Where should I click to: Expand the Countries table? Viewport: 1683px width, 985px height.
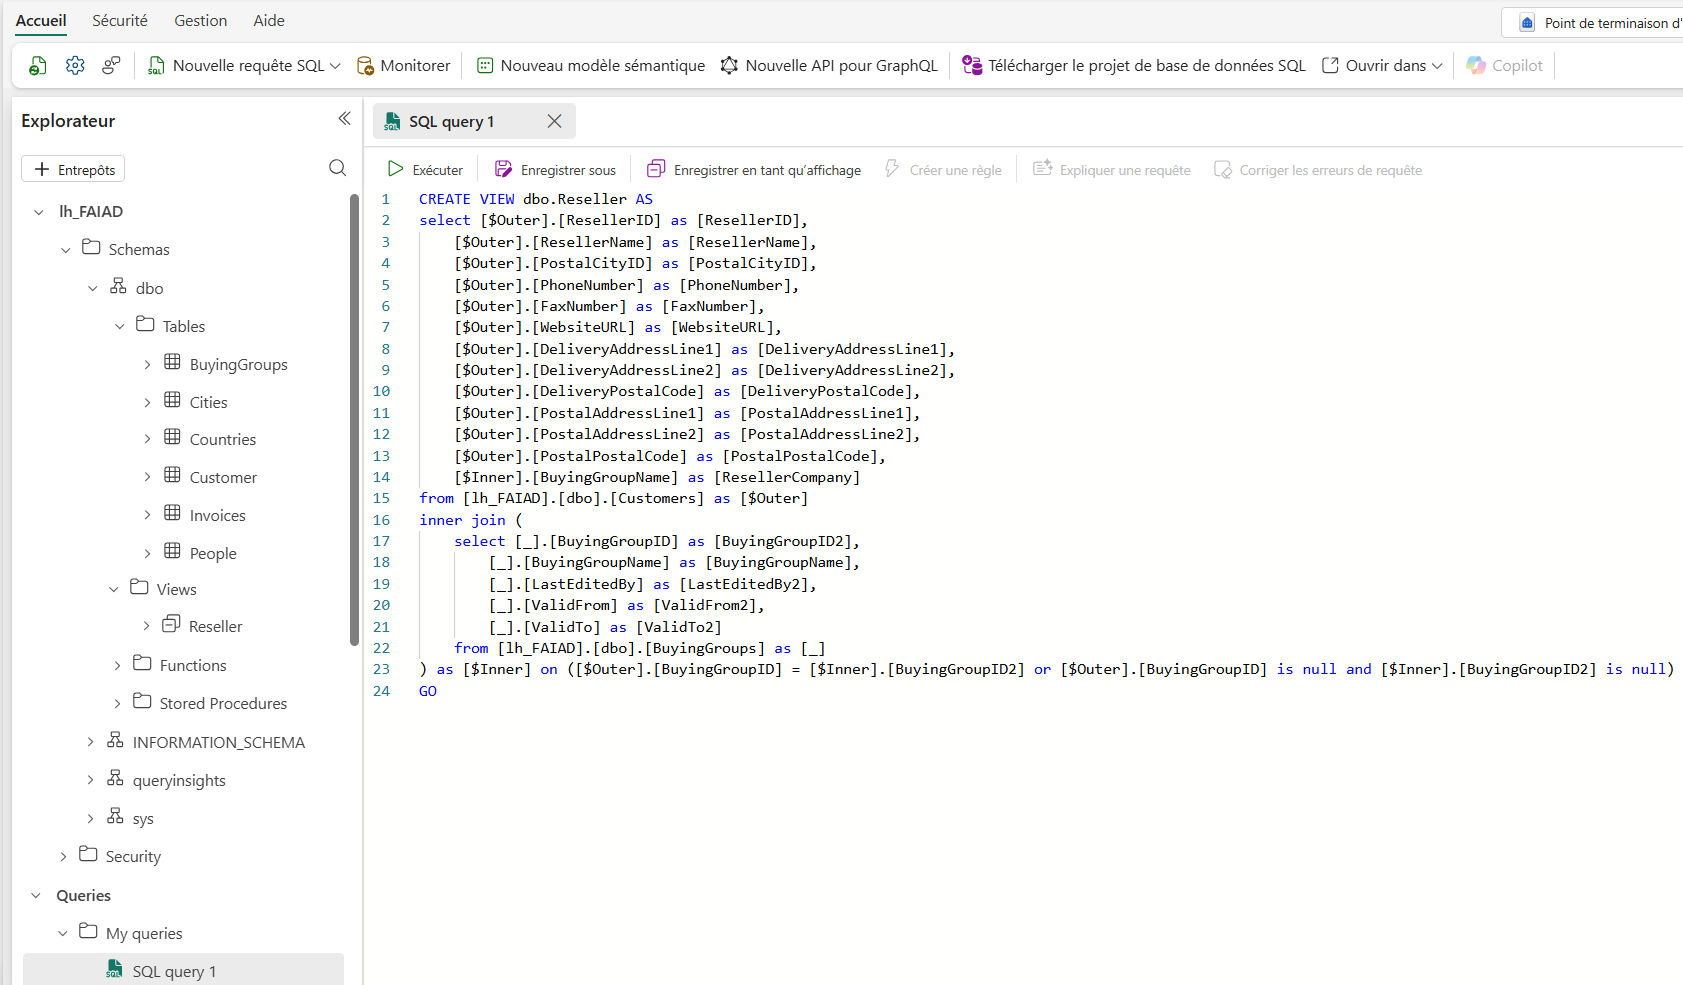147,439
